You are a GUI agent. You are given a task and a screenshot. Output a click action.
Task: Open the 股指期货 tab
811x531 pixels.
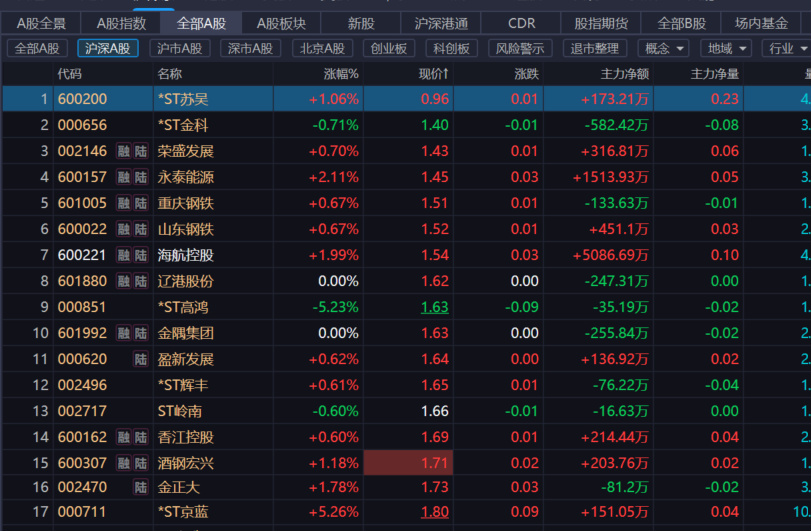coord(601,23)
